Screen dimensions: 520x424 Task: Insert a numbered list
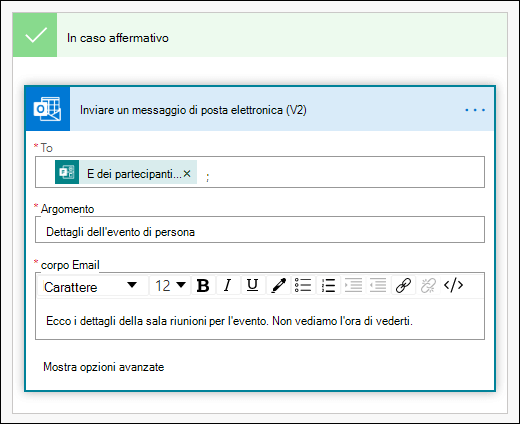pyautogui.click(x=328, y=286)
